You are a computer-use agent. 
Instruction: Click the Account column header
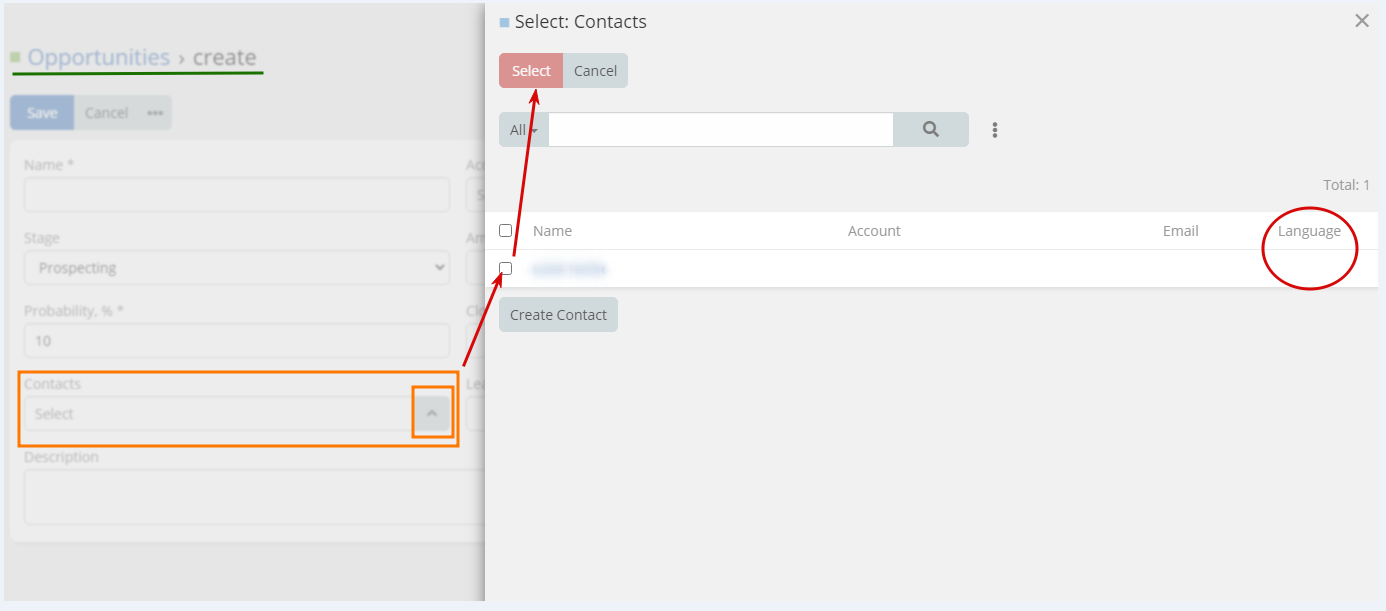click(x=874, y=231)
